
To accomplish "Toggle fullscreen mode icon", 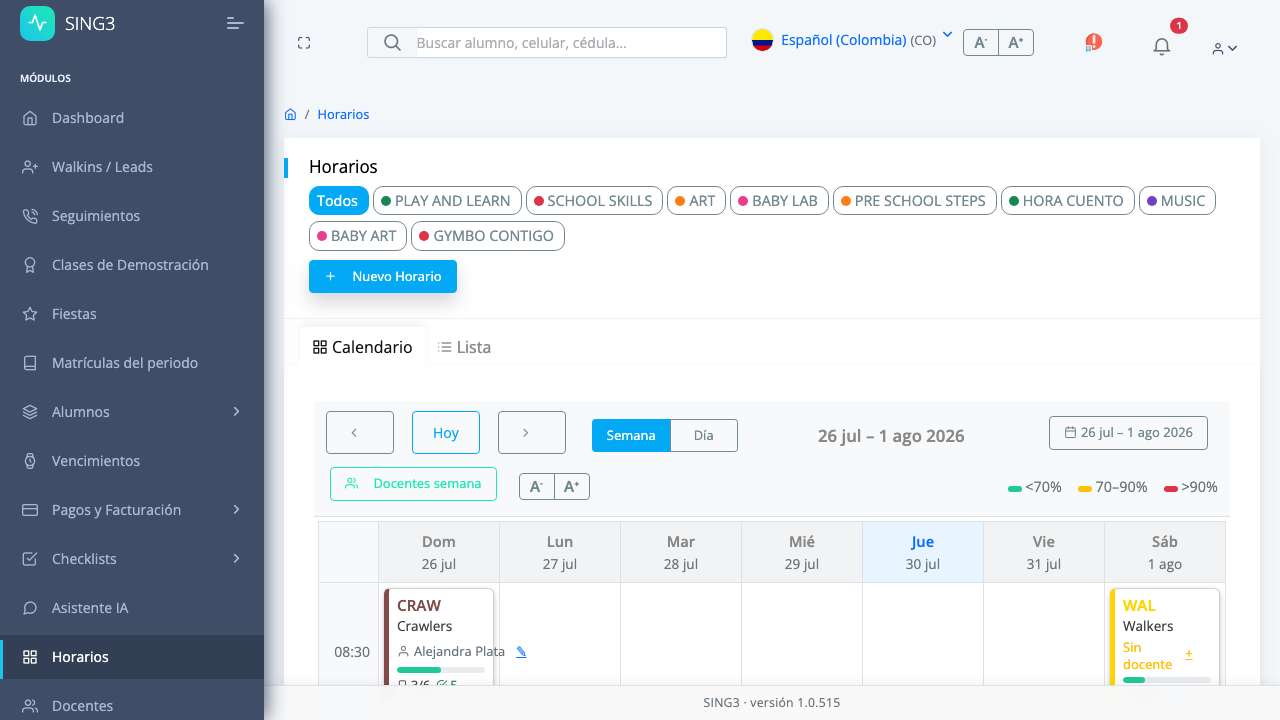I will coord(304,43).
